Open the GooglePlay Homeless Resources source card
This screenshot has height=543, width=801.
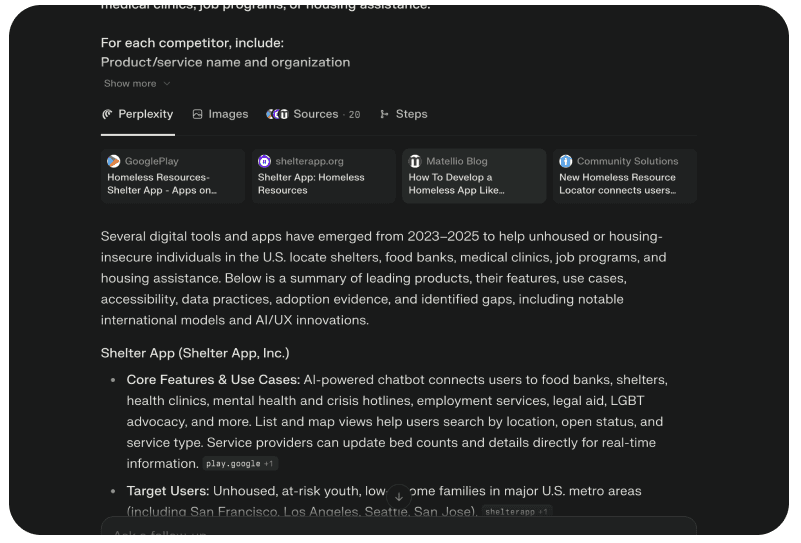173,176
